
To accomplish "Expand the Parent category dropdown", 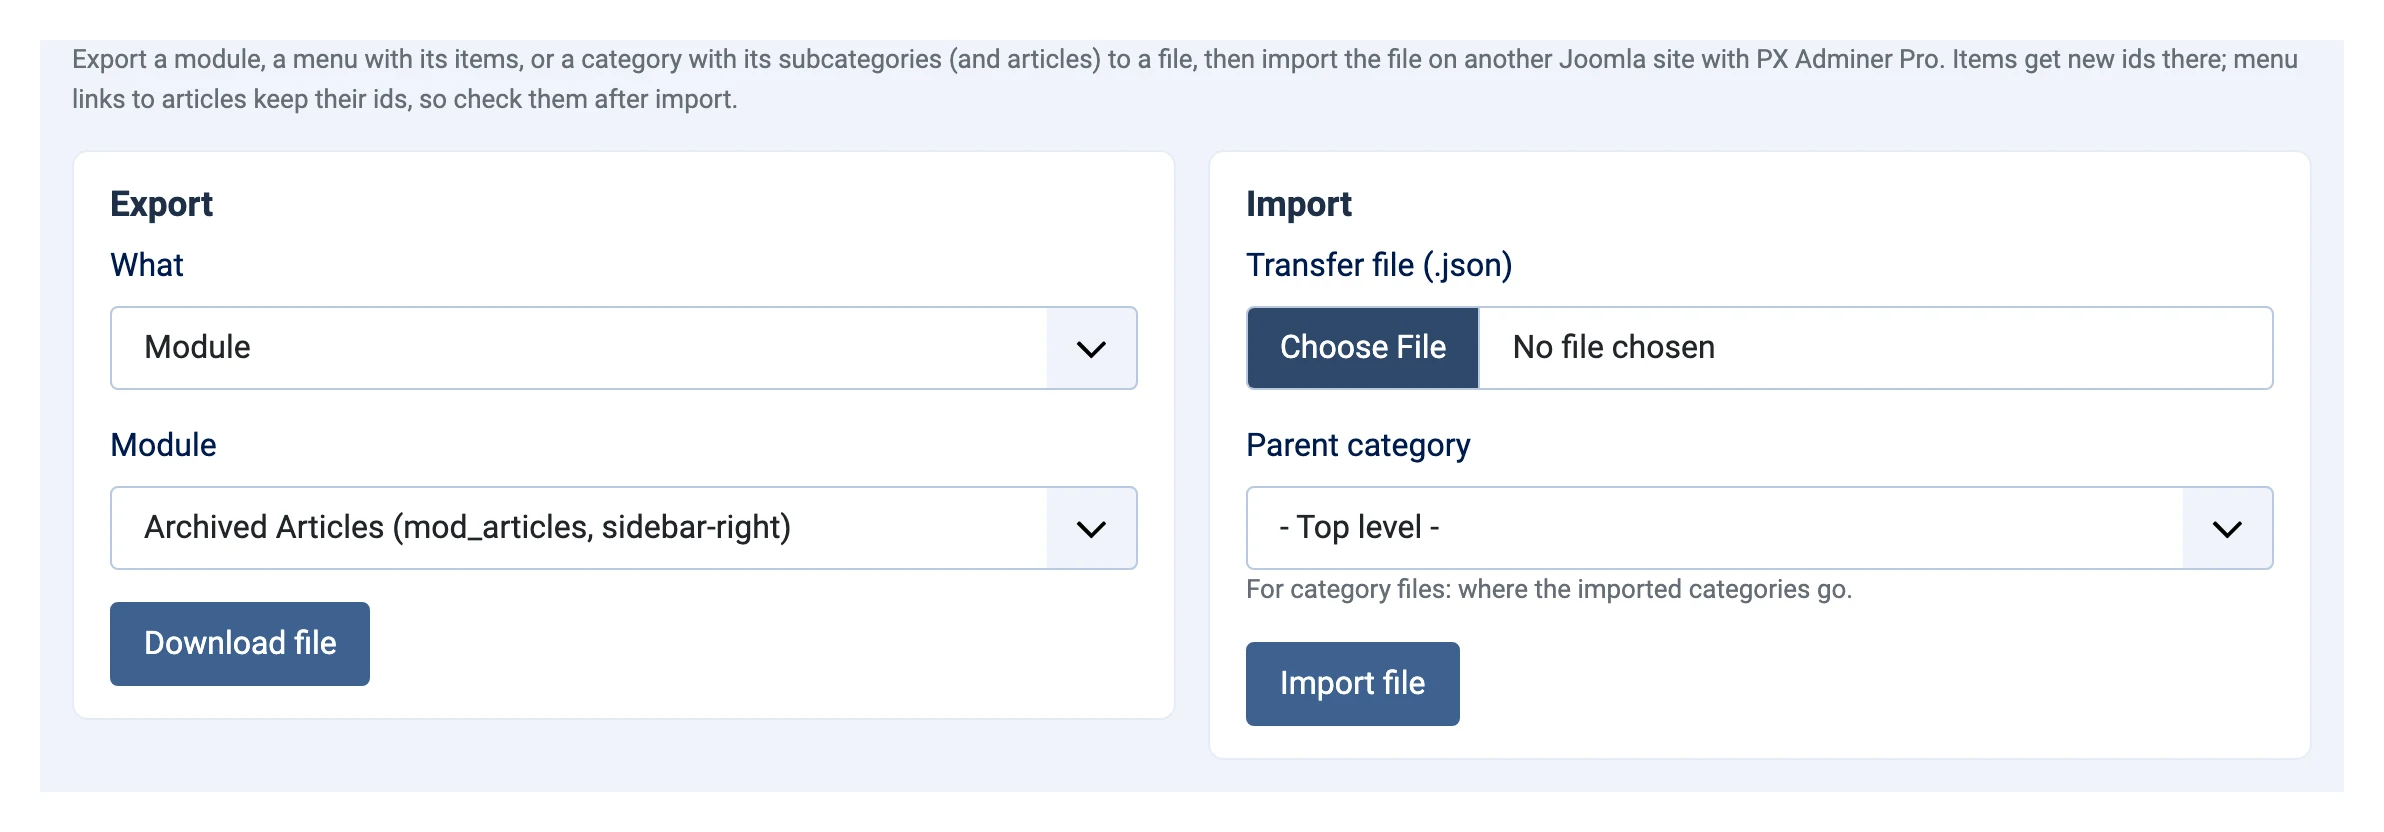I will point(1759,528).
